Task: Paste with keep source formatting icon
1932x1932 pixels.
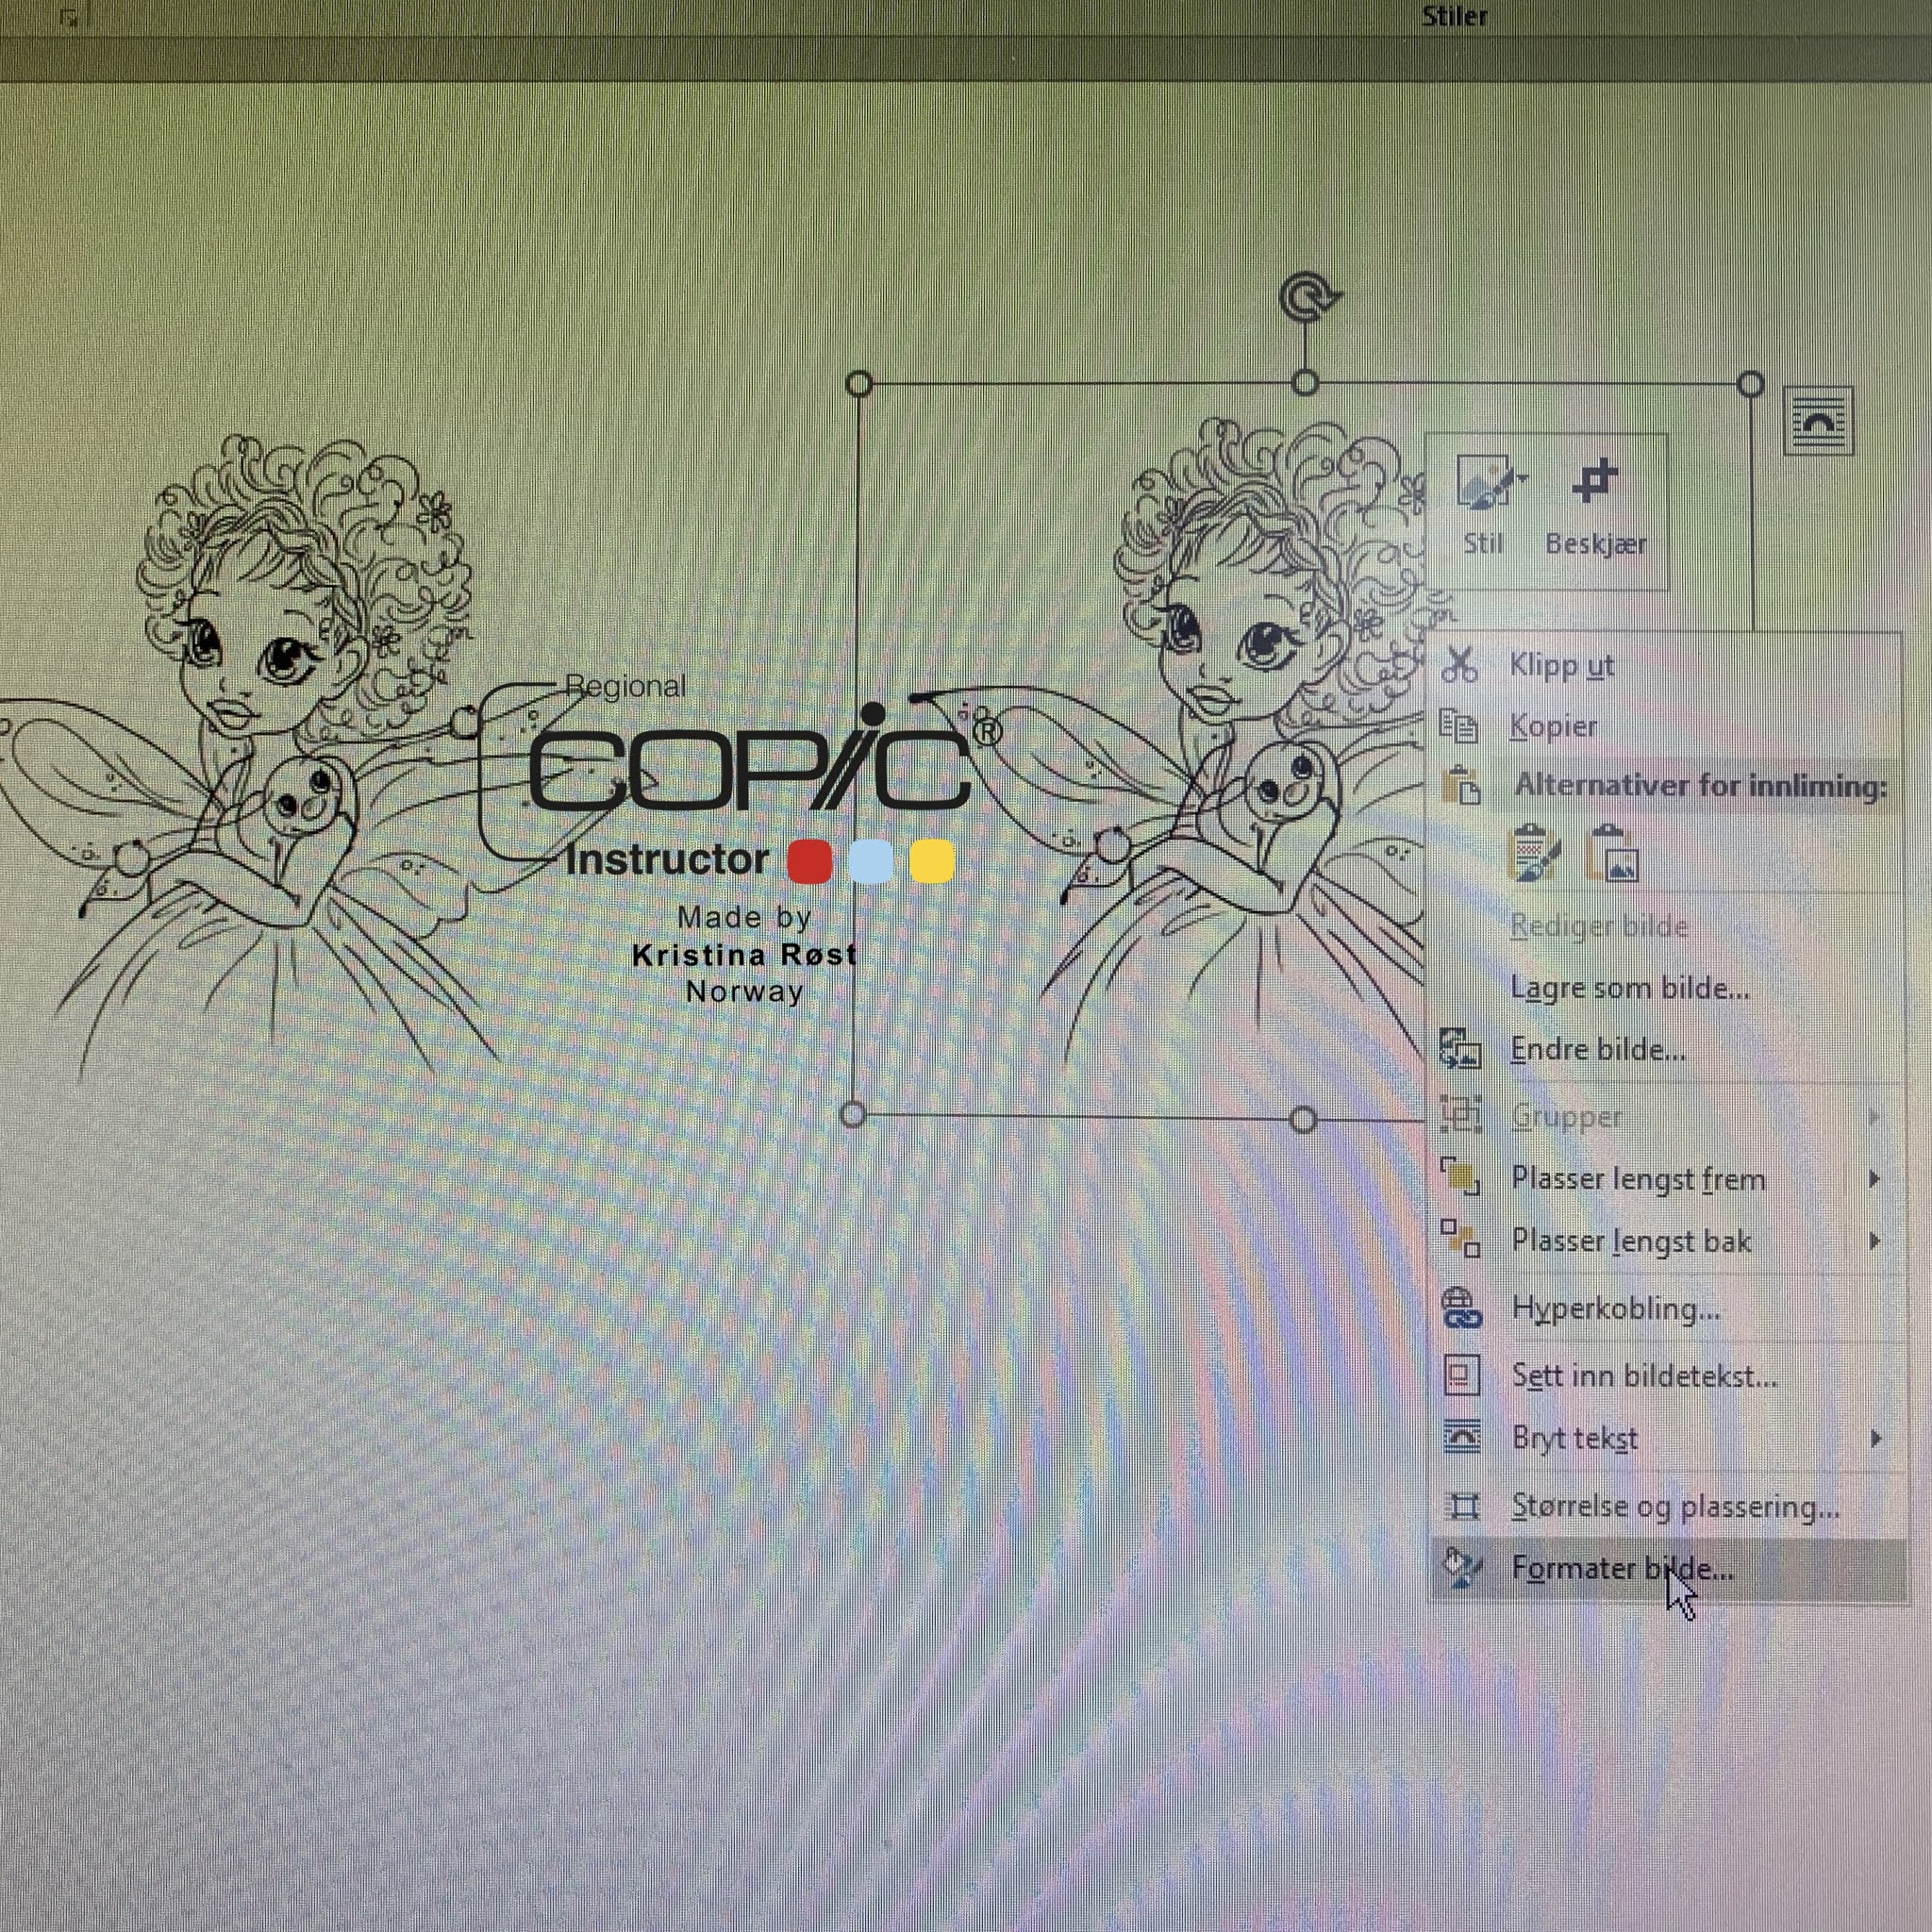Action: click(x=1535, y=853)
